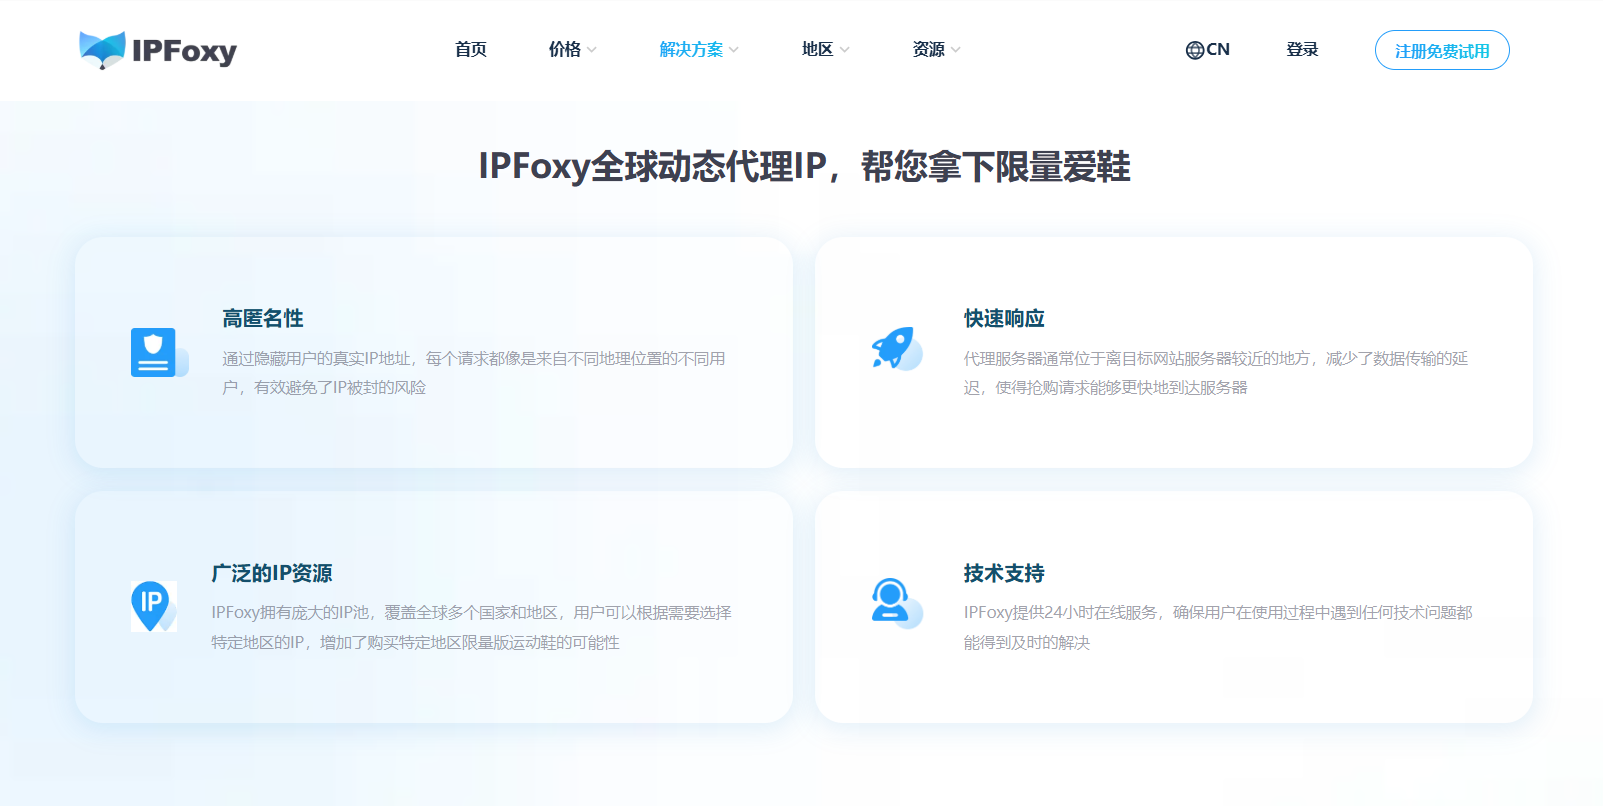Expand the chevron next to 地区
This screenshot has height=806, width=1603.
(x=845, y=50)
